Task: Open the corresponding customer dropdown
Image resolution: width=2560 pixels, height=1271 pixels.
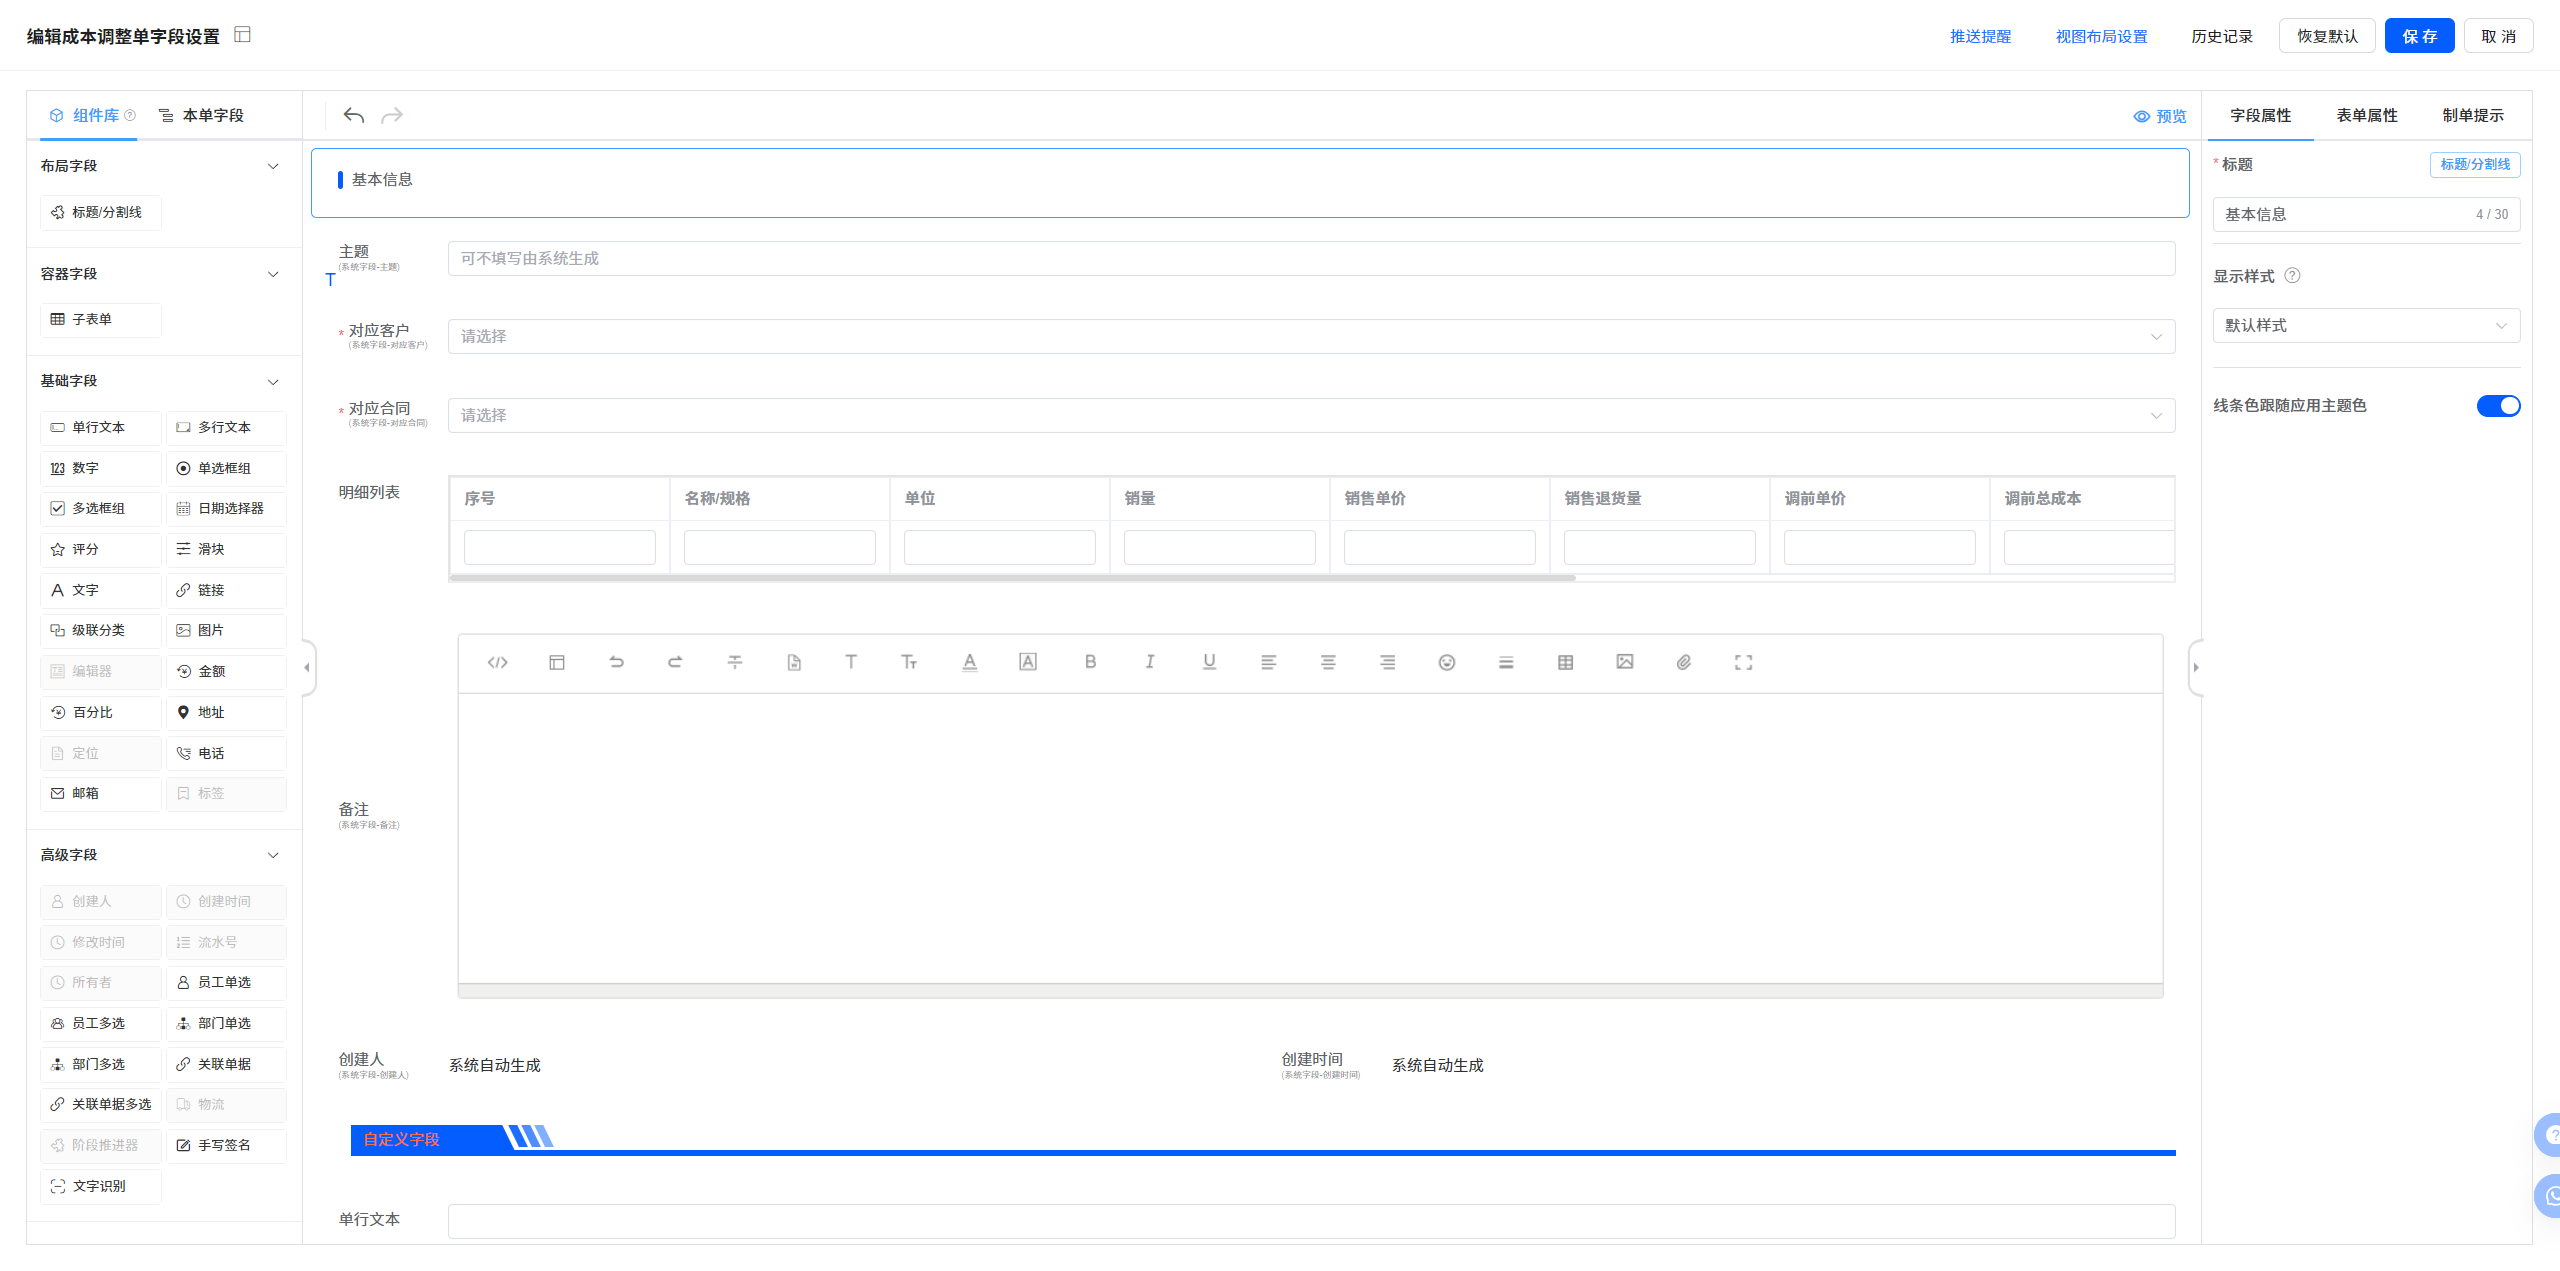Action: 1310,337
